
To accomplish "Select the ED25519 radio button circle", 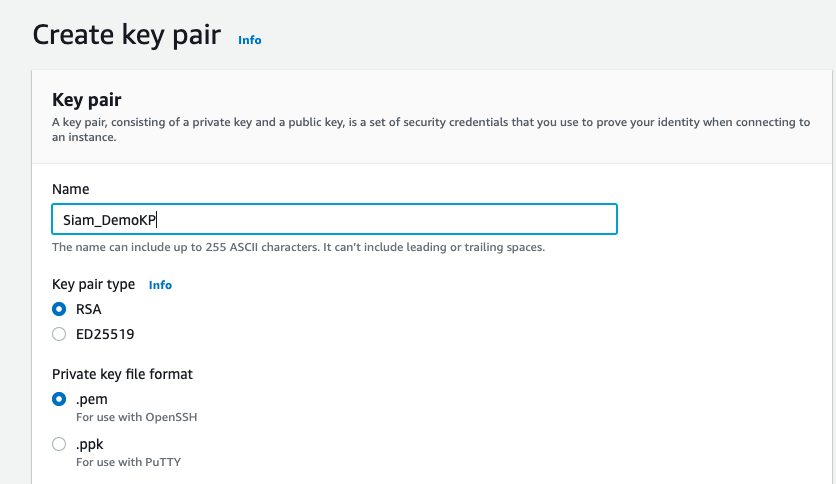I will 59,334.
